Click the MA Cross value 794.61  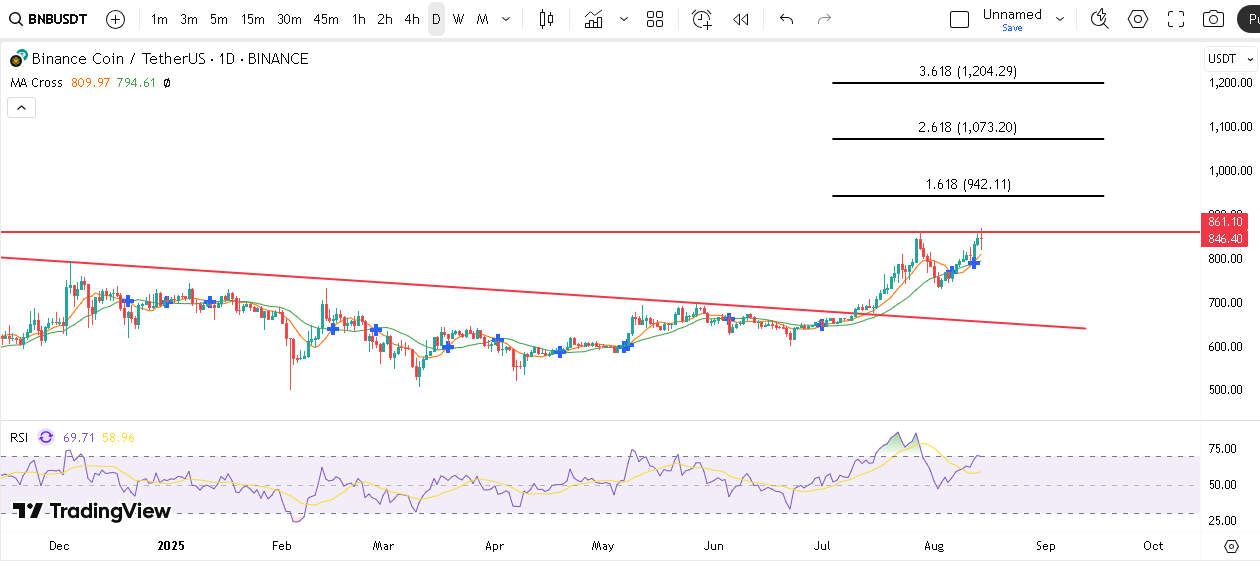135,83
